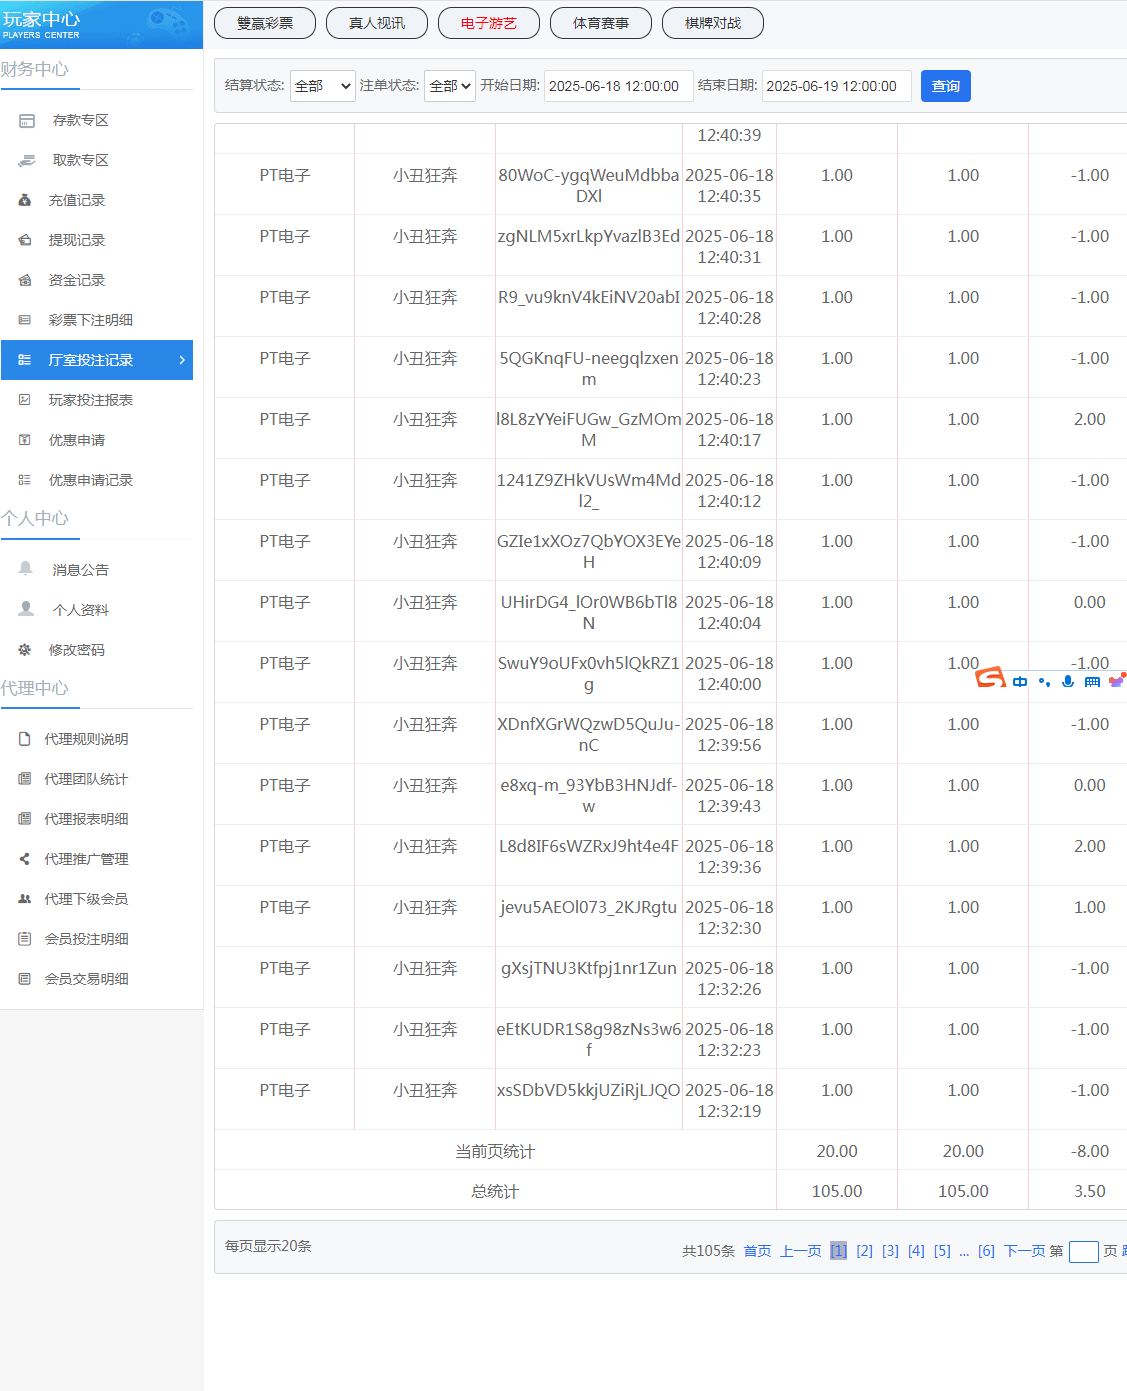Click the page number jump box
The height and width of the screenshot is (1391, 1127).
[x=1083, y=1252]
